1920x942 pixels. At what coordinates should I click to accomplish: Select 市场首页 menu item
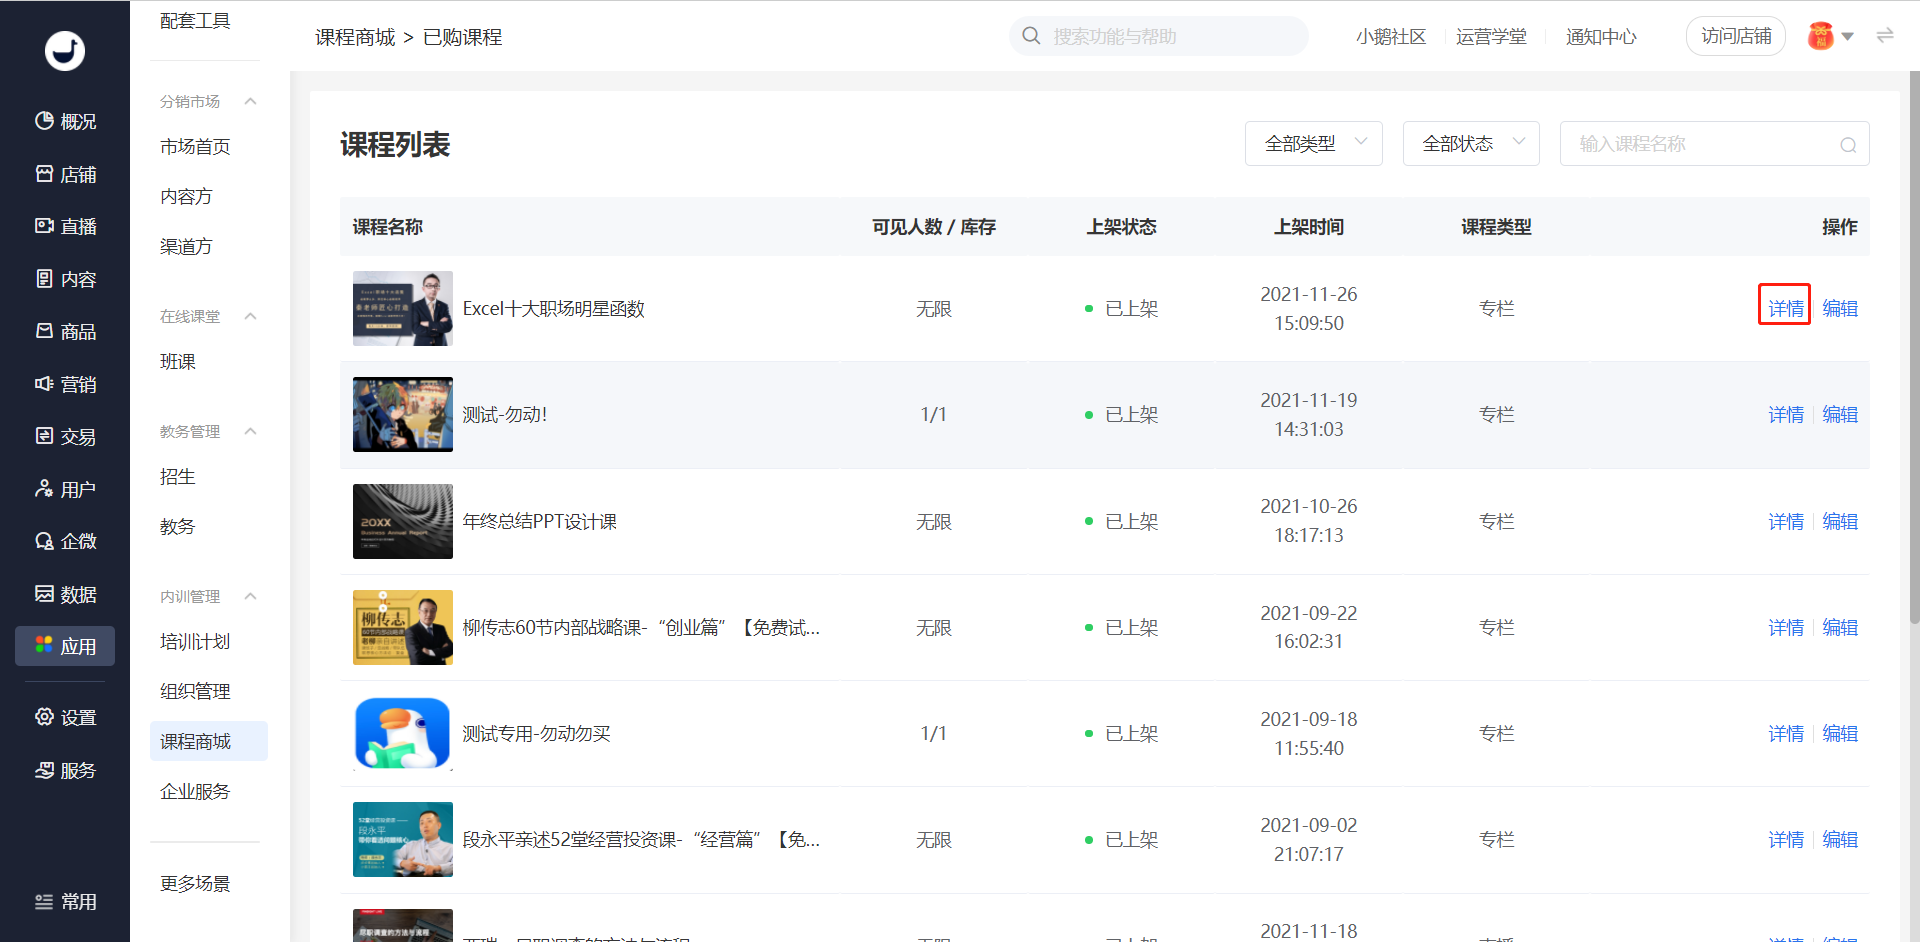point(195,146)
